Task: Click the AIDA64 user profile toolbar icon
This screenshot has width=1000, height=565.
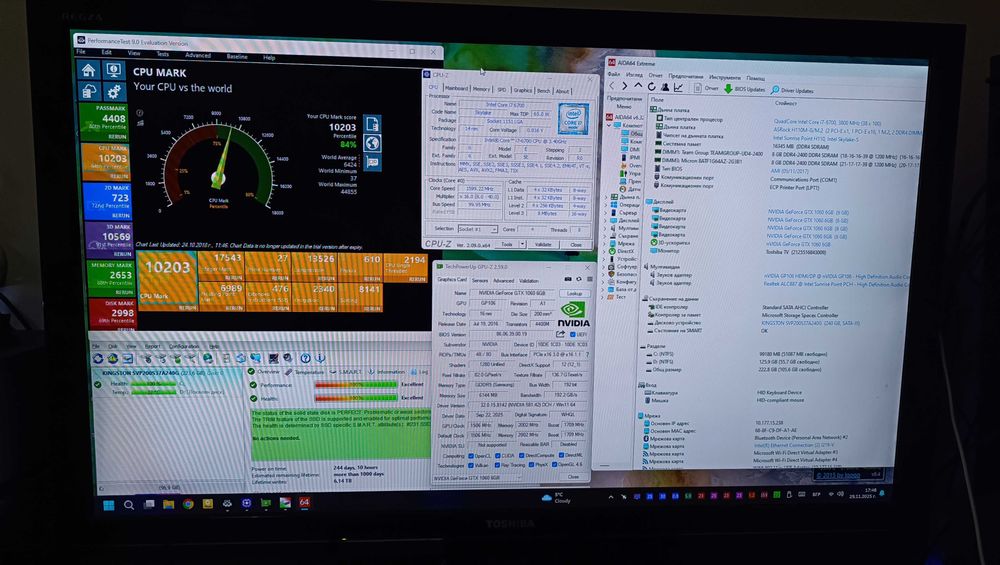Action: click(x=665, y=87)
